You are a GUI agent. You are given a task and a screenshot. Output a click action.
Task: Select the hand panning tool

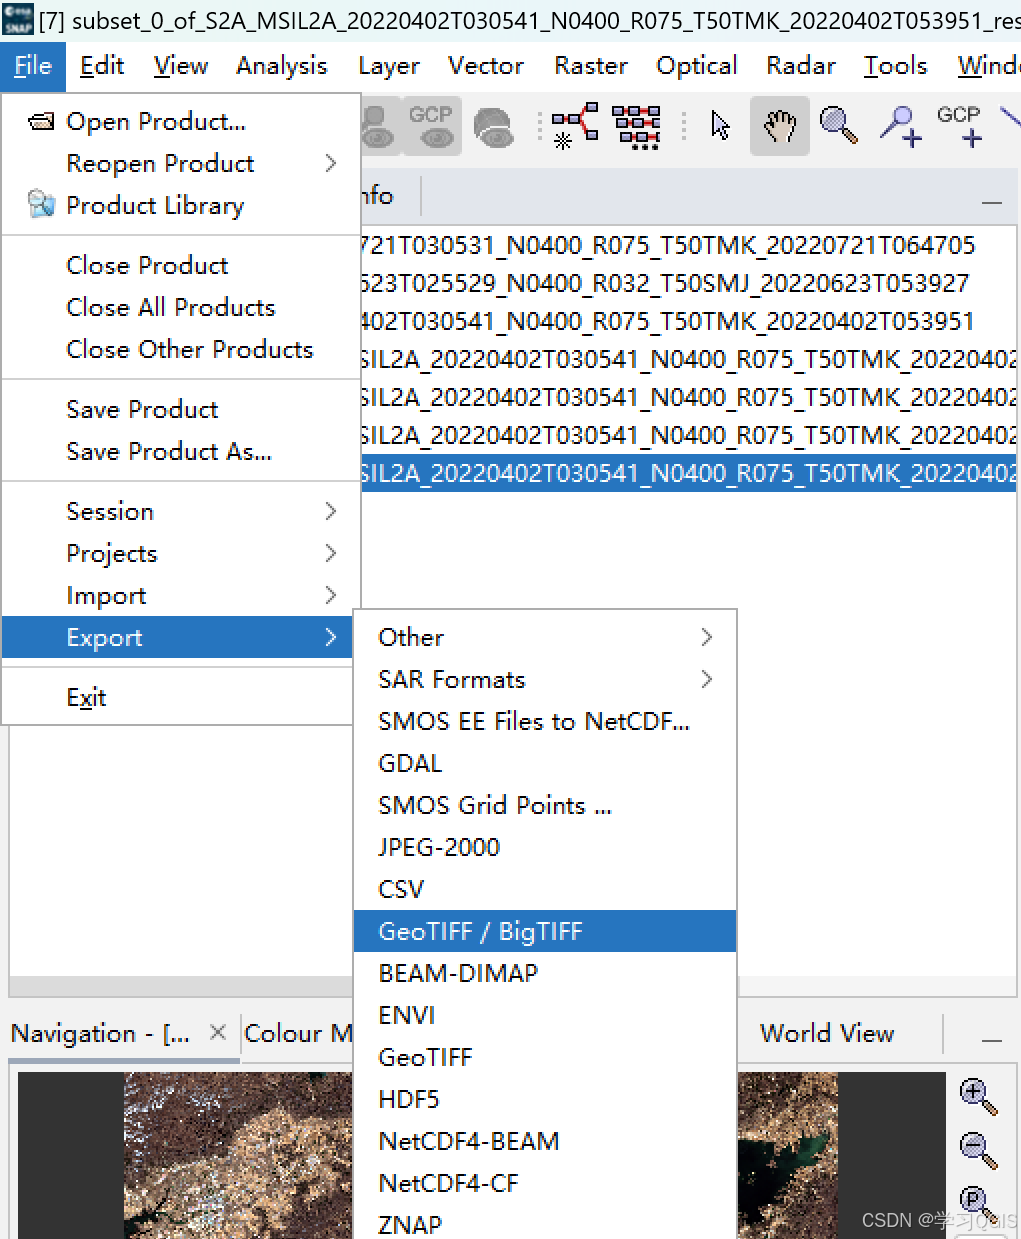[x=780, y=126]
